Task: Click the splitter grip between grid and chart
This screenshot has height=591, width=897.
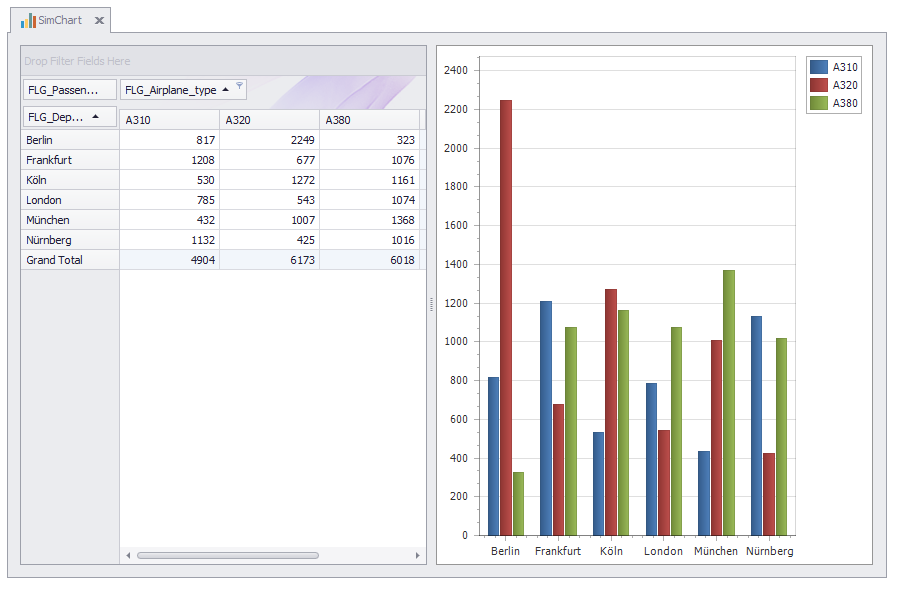Action: click(x=430, y=305)
